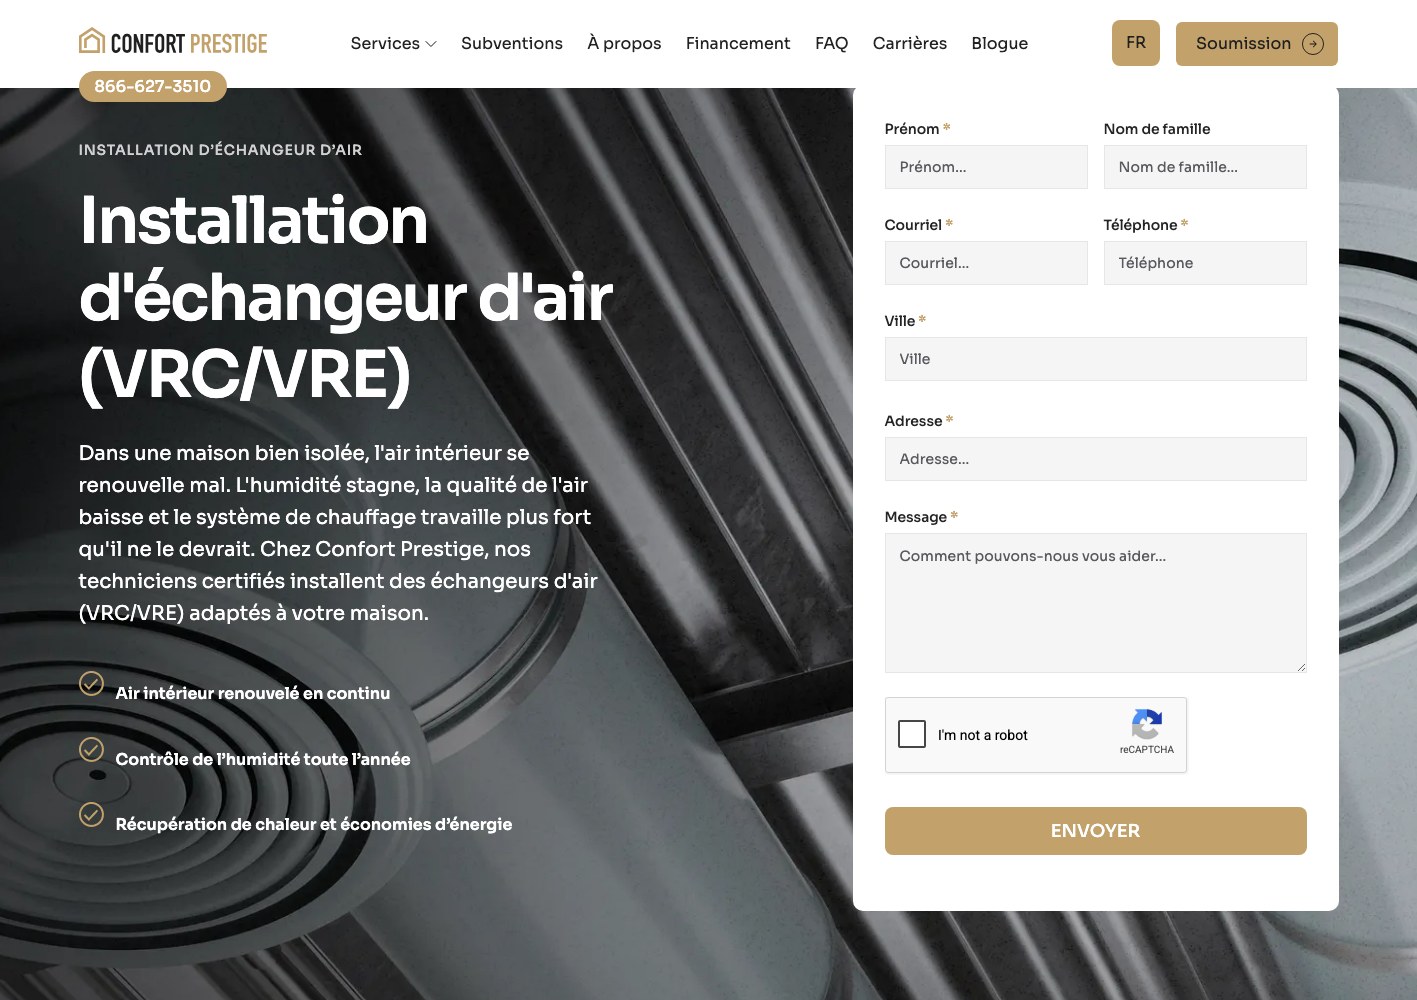Screen dimensions: 1417x1000
Task: Go to the À propos page
Action: tap(624, 43)
